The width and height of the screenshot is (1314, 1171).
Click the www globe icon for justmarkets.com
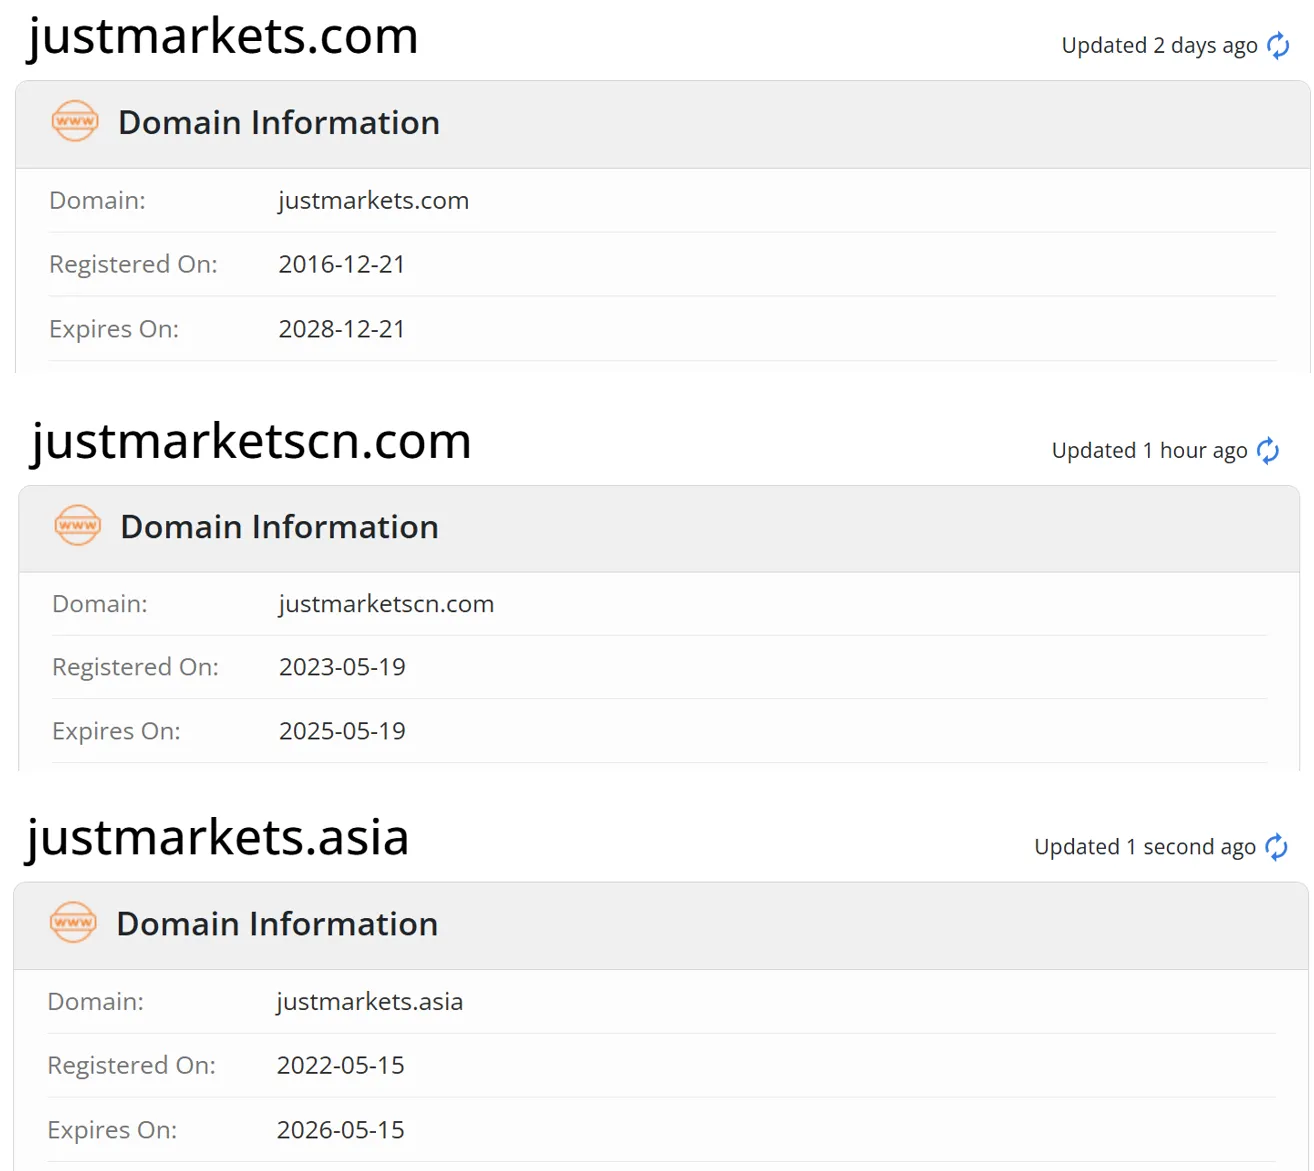point(75,122)
